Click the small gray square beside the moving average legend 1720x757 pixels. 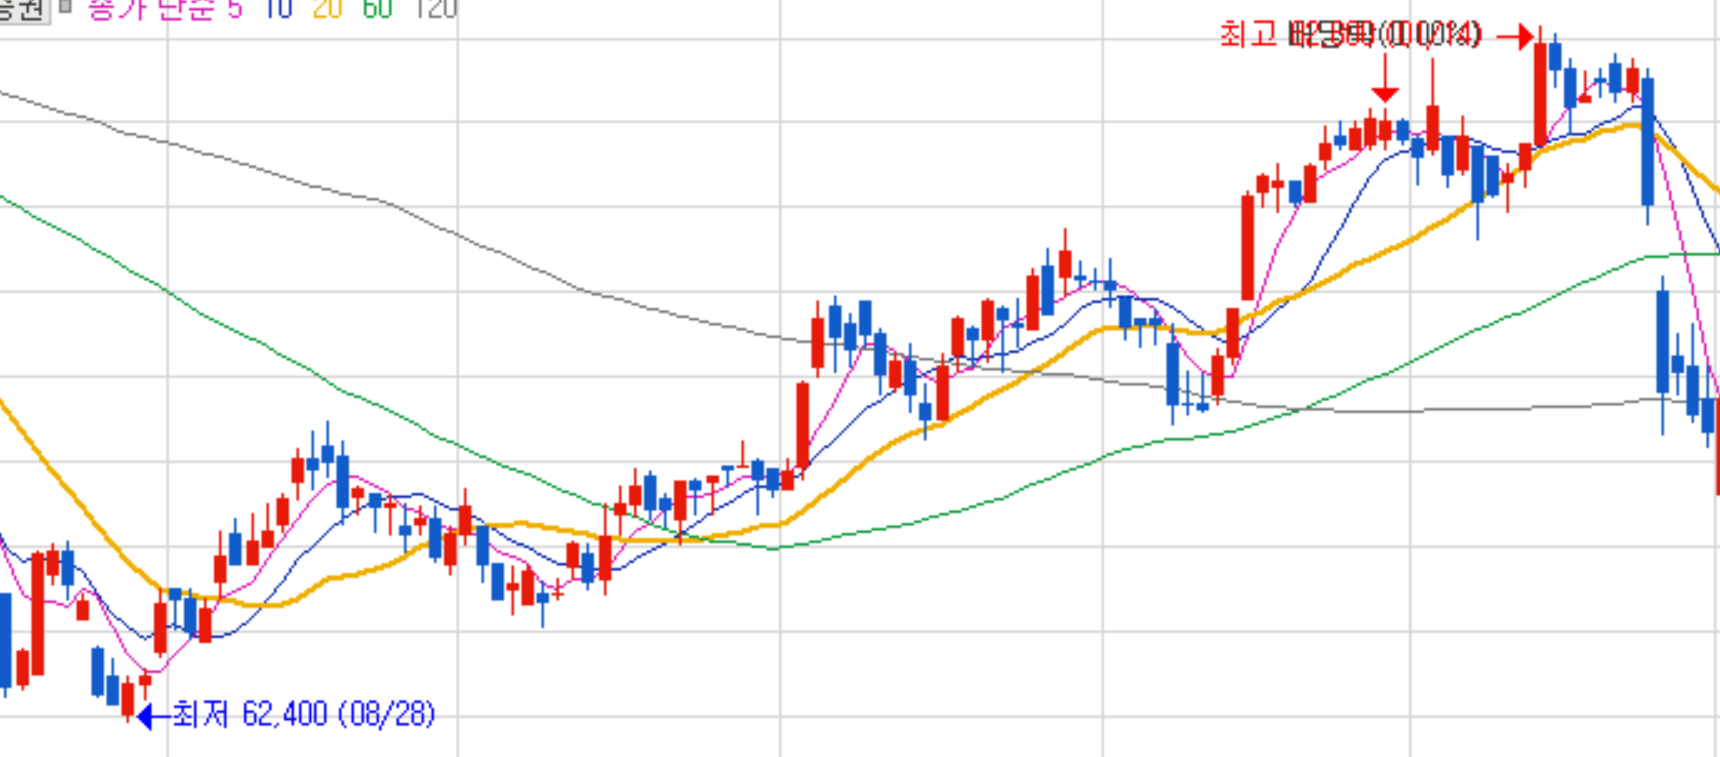click(x=66, y=5)
